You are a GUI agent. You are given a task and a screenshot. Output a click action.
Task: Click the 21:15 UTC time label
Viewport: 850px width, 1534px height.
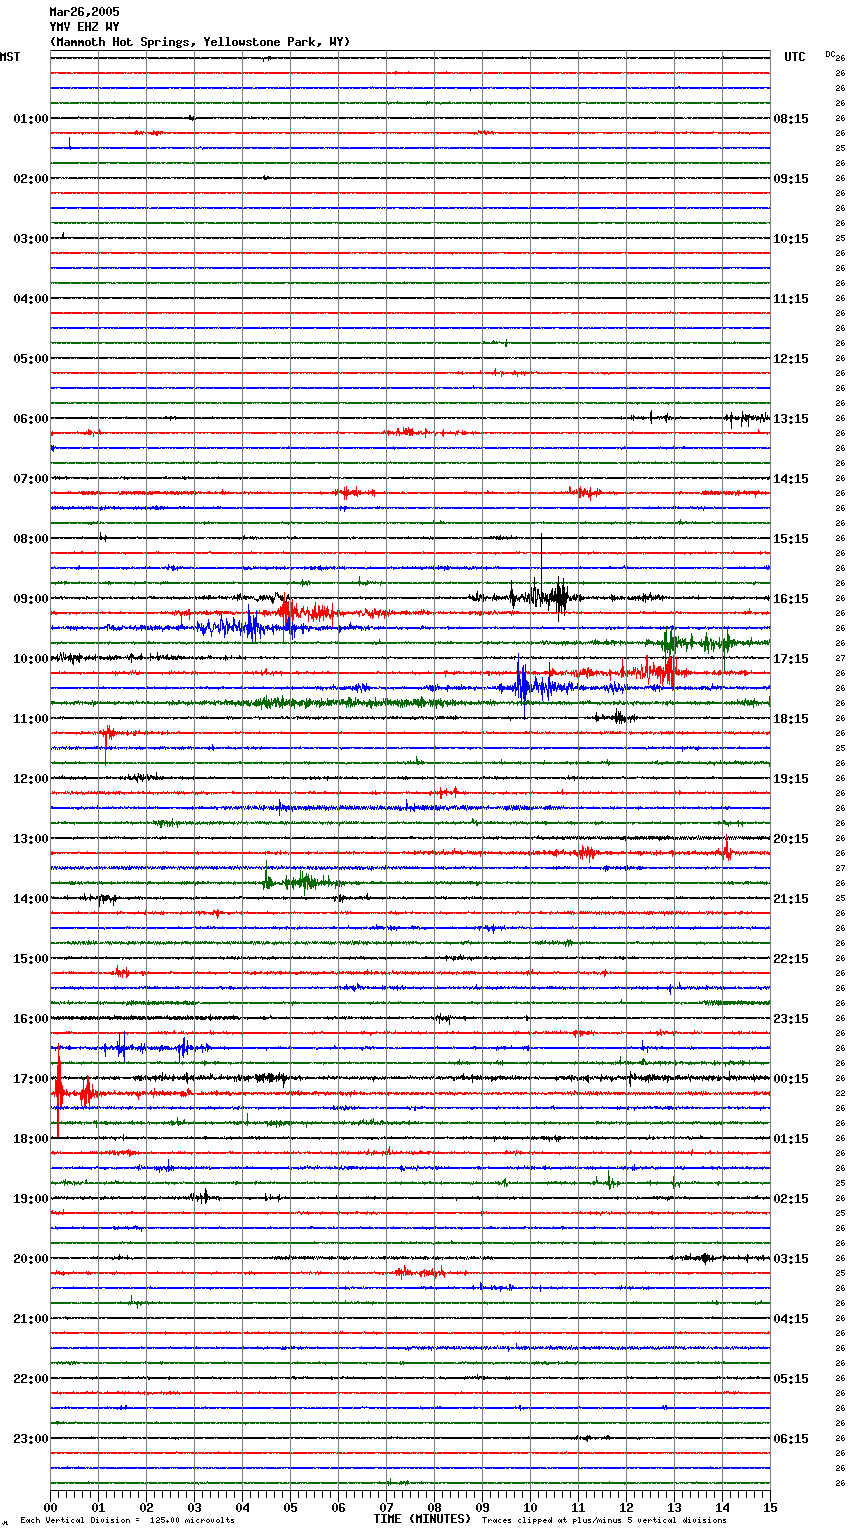791,899
